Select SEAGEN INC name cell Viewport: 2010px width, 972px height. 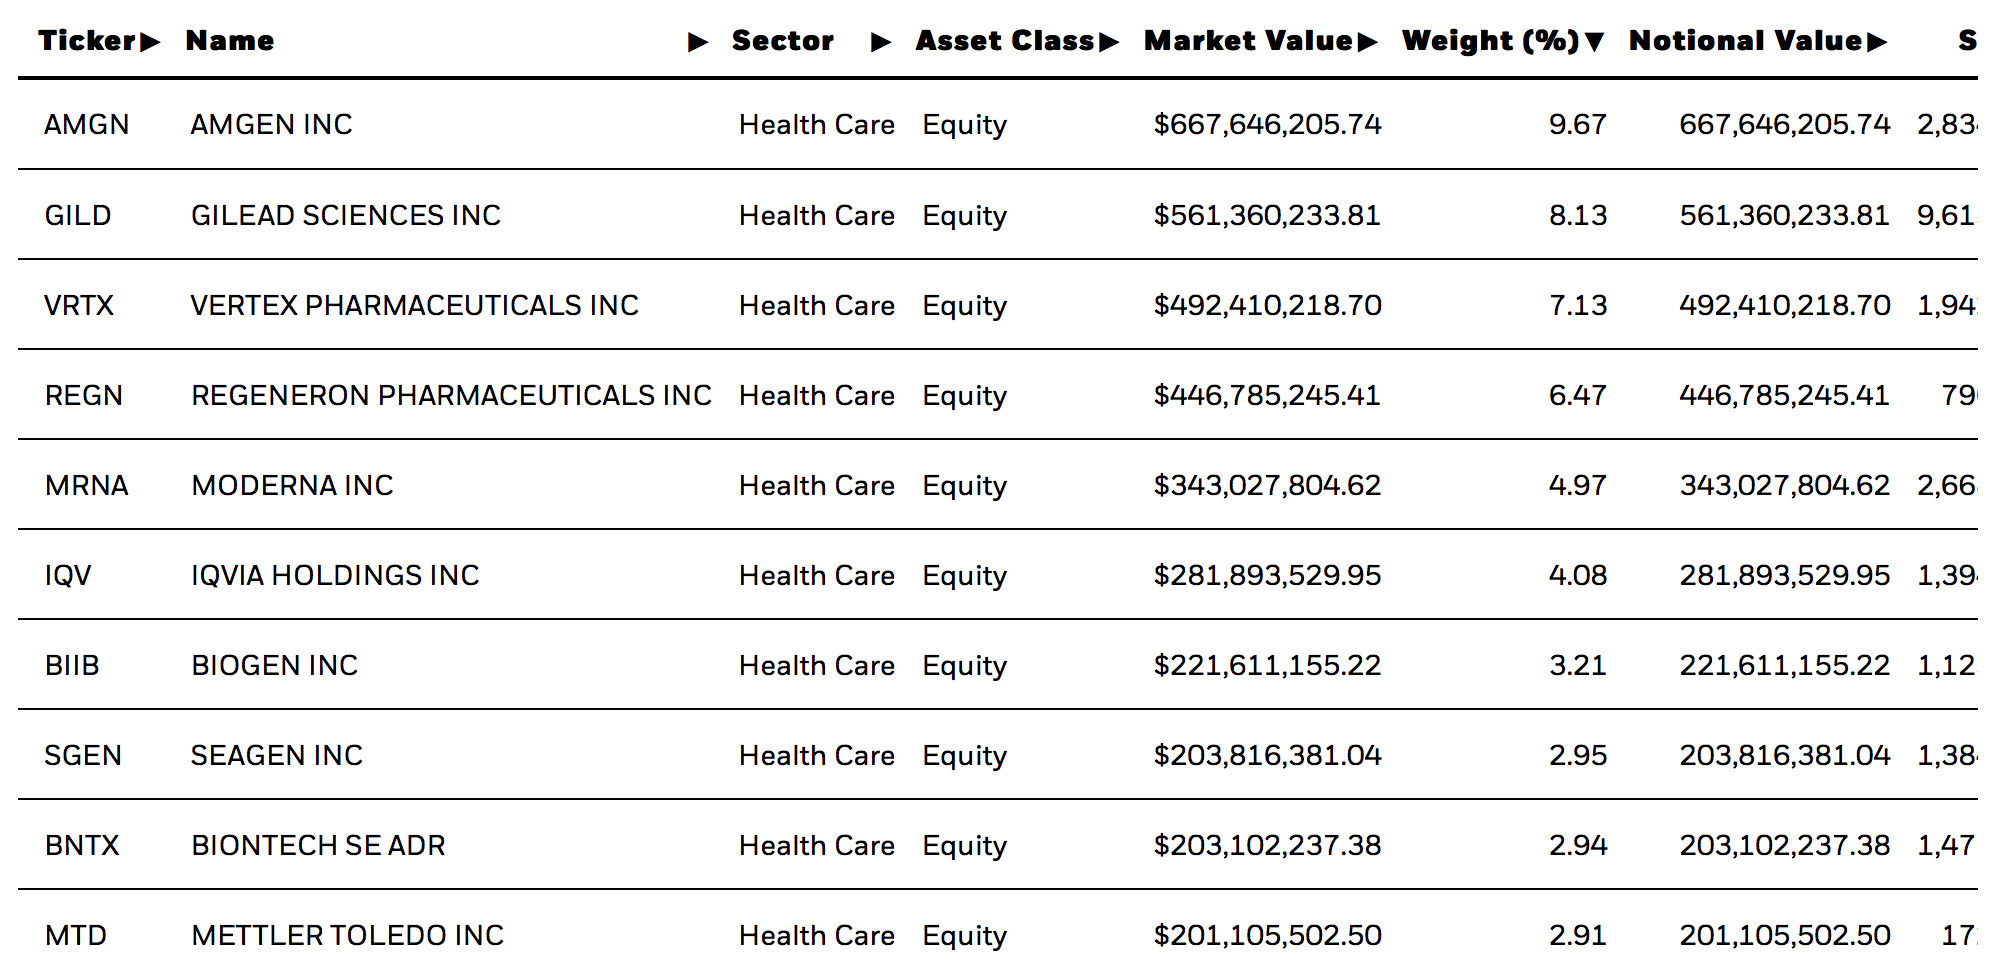point(277,756)
